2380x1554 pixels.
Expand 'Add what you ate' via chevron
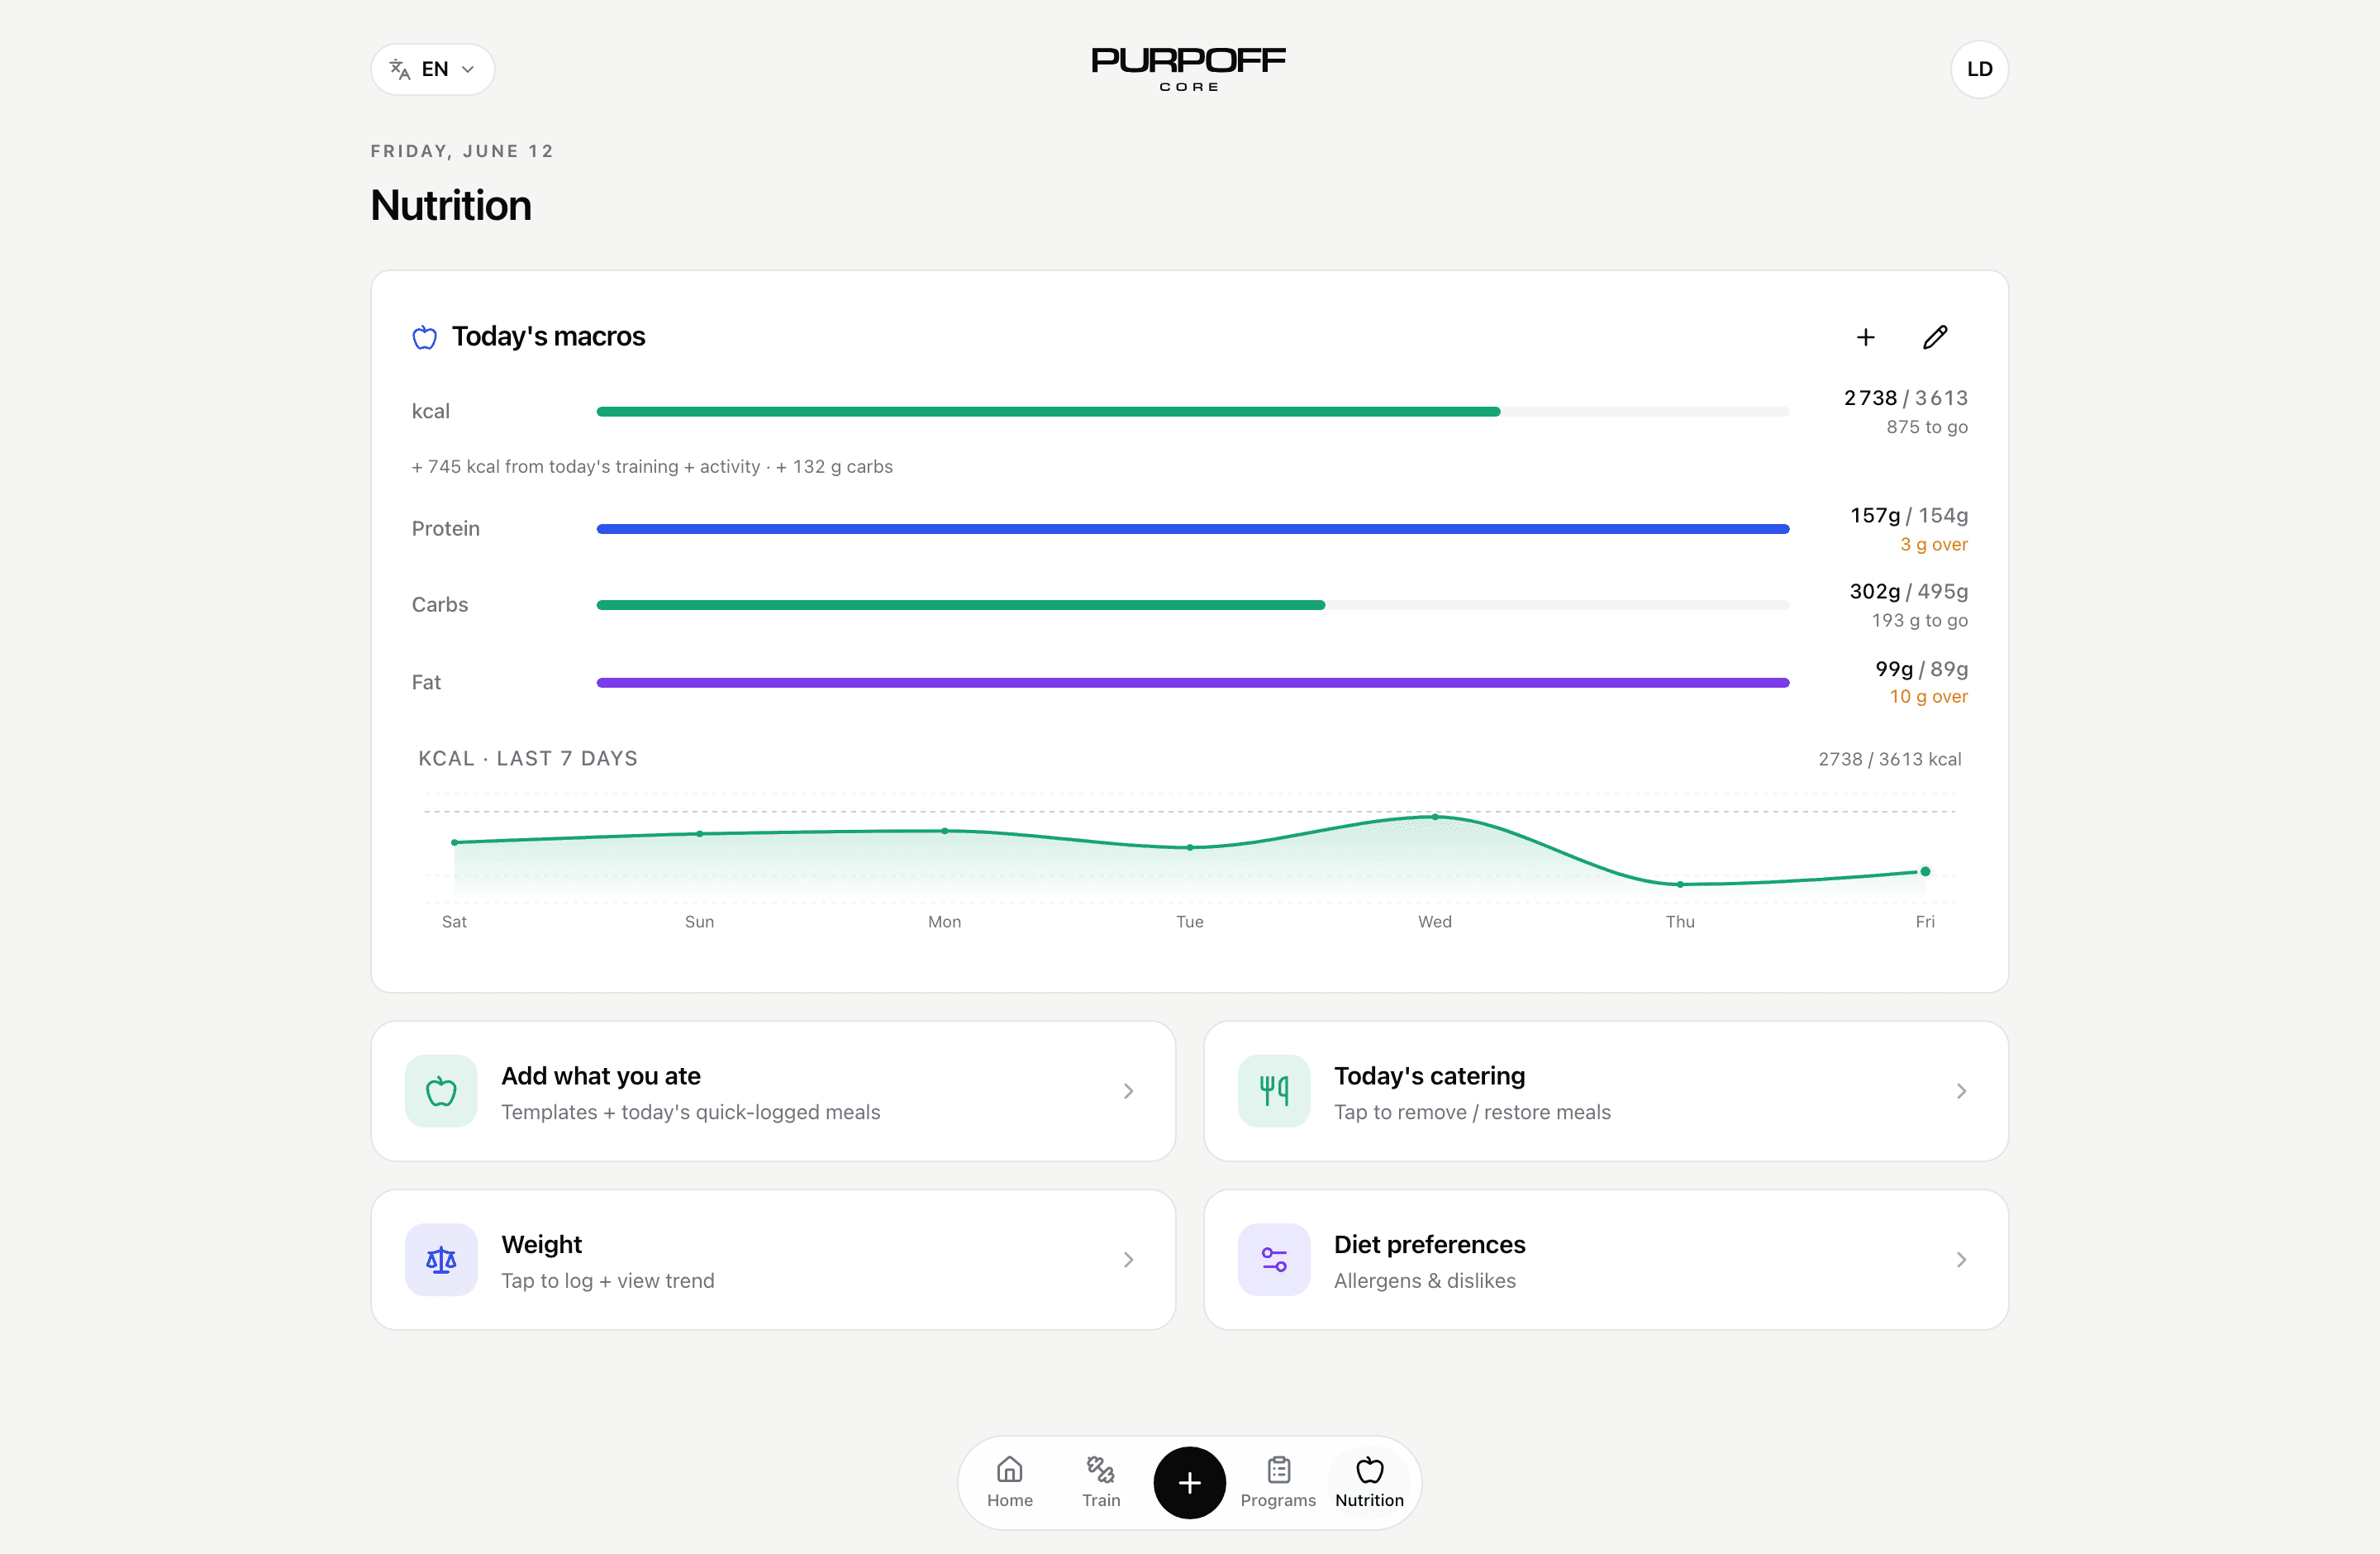1128,1091
